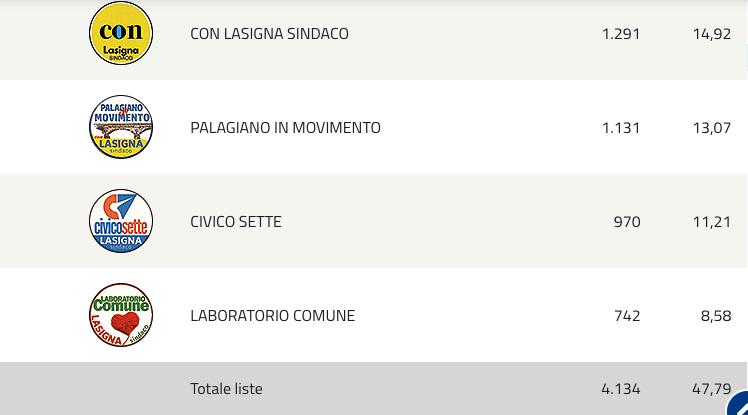
Task: Click the 8,58 percentage value
Action: pos(716,316)
